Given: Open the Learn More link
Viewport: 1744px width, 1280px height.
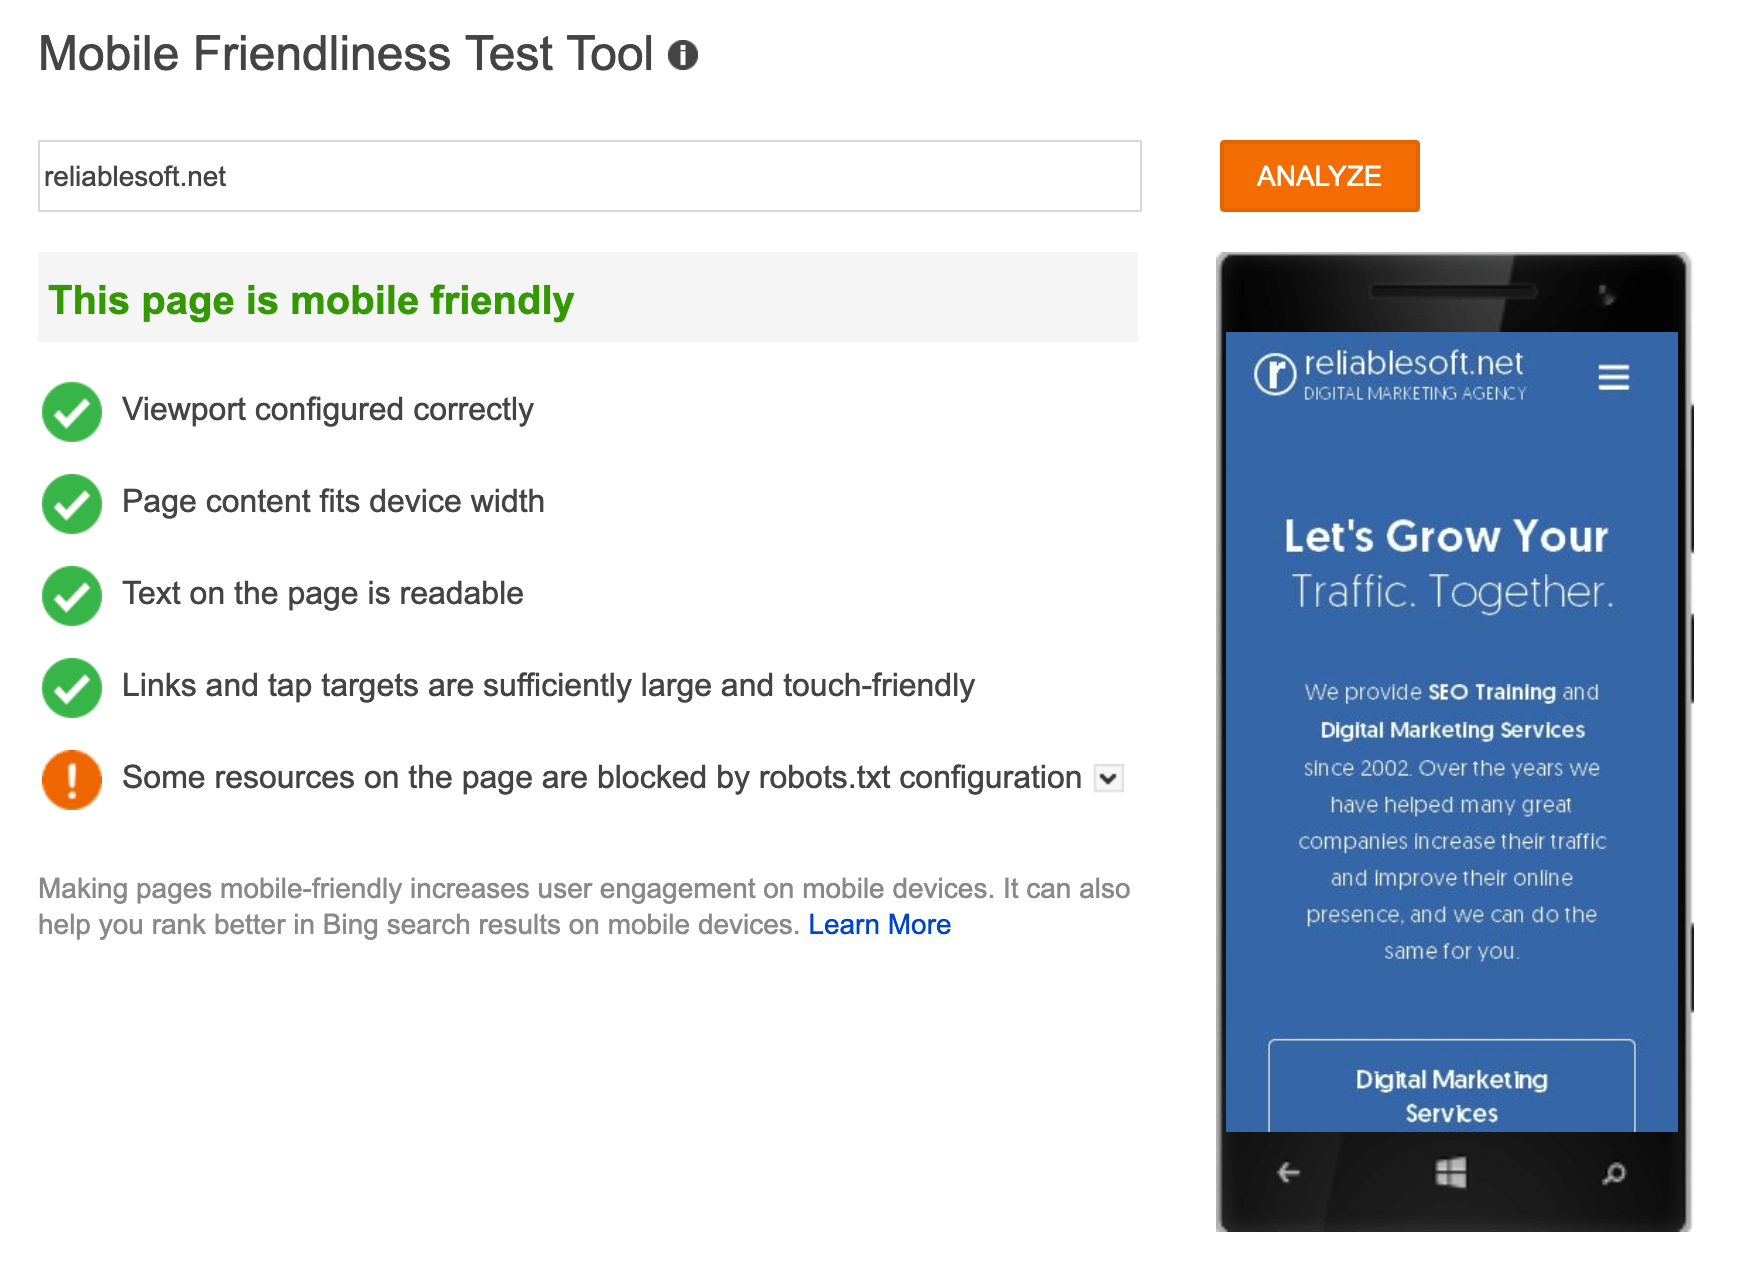Looking at the screenshot, I should click(x=879, y=925).
